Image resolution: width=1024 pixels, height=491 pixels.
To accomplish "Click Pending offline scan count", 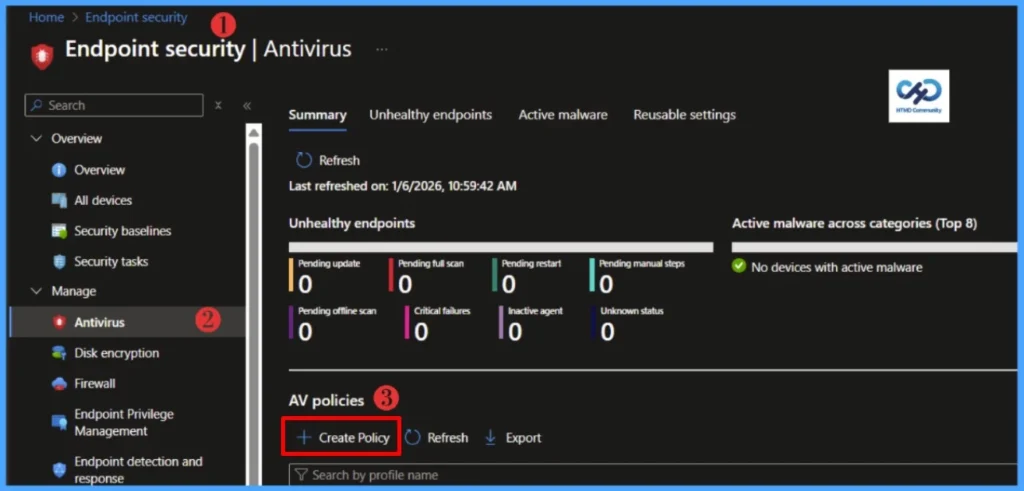I will coord(305,332).
